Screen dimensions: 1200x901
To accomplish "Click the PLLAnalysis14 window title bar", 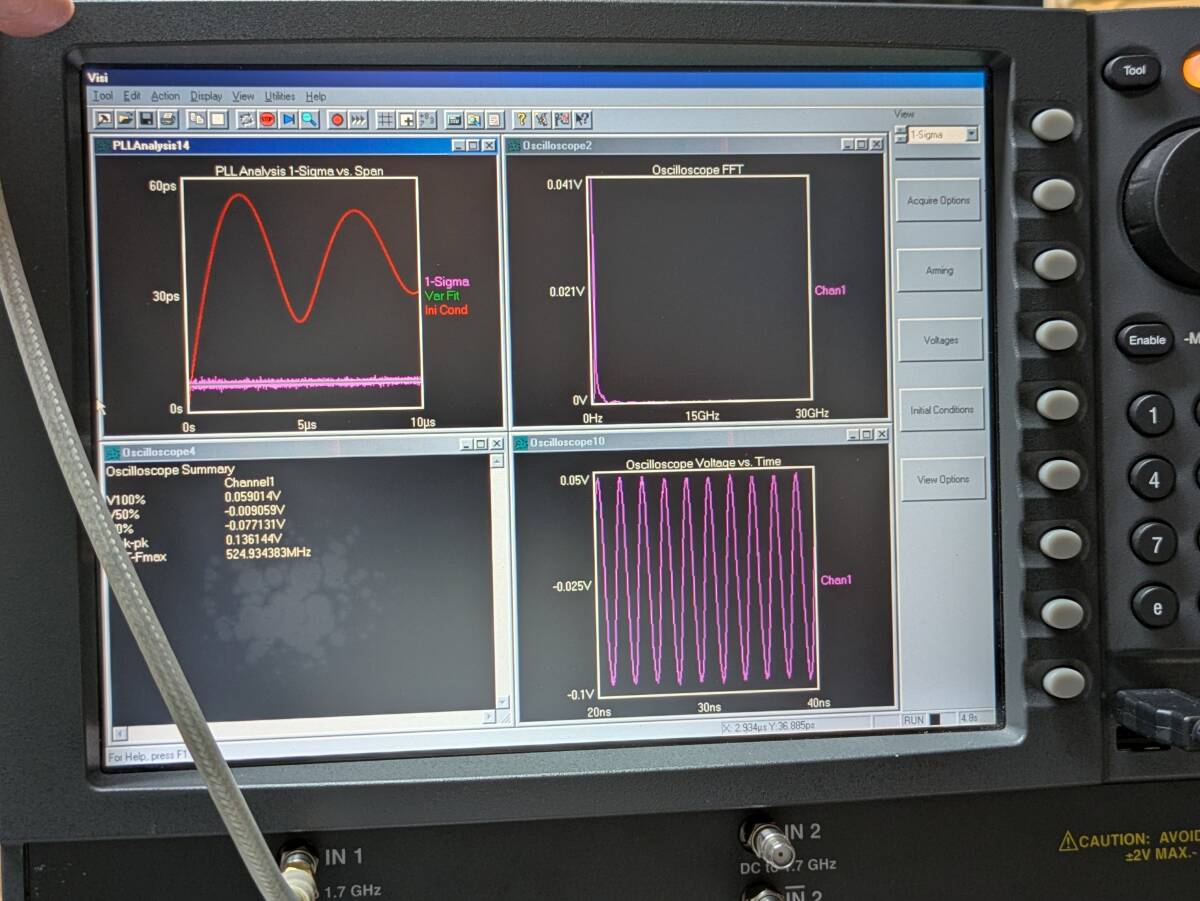I will click(x=280, y=145).
